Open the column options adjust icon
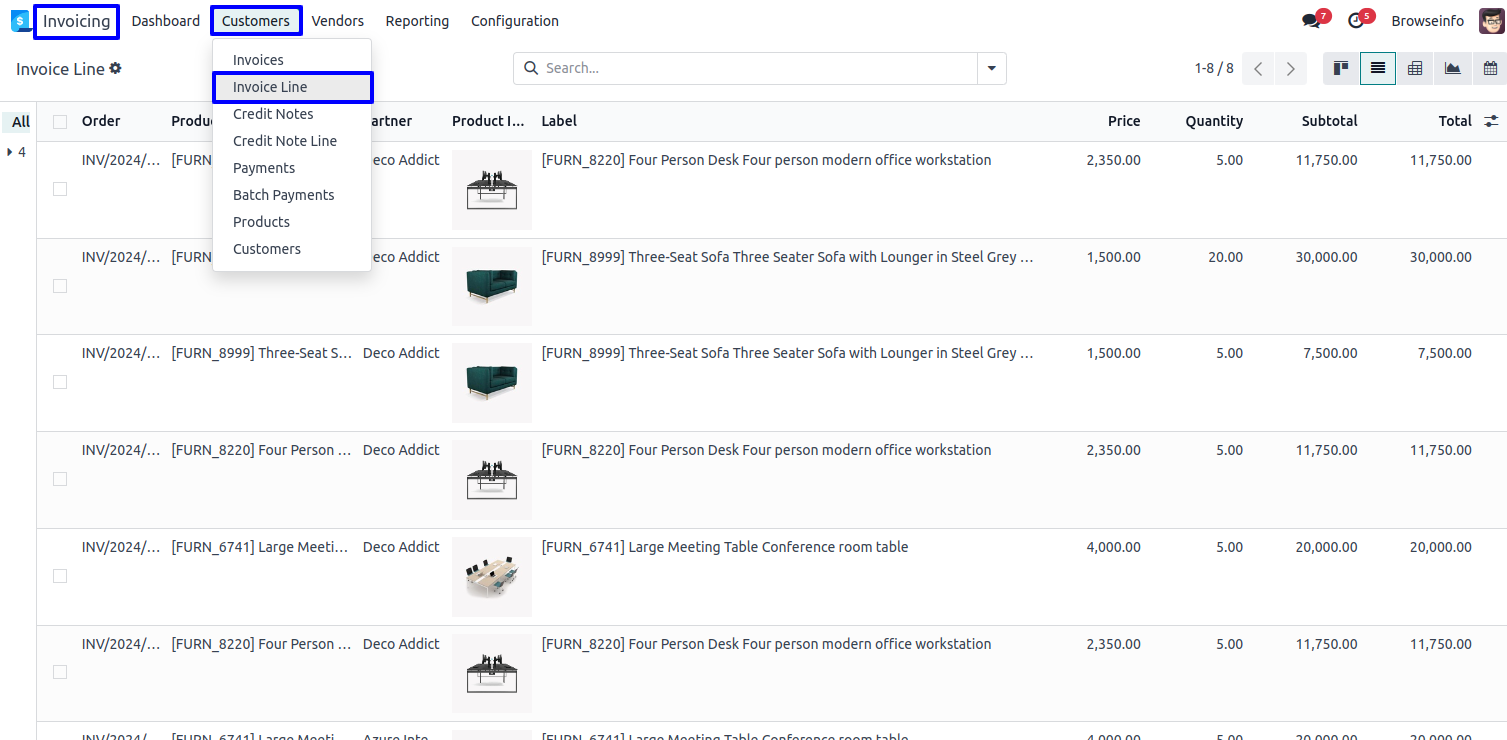 pos(1491,121)
